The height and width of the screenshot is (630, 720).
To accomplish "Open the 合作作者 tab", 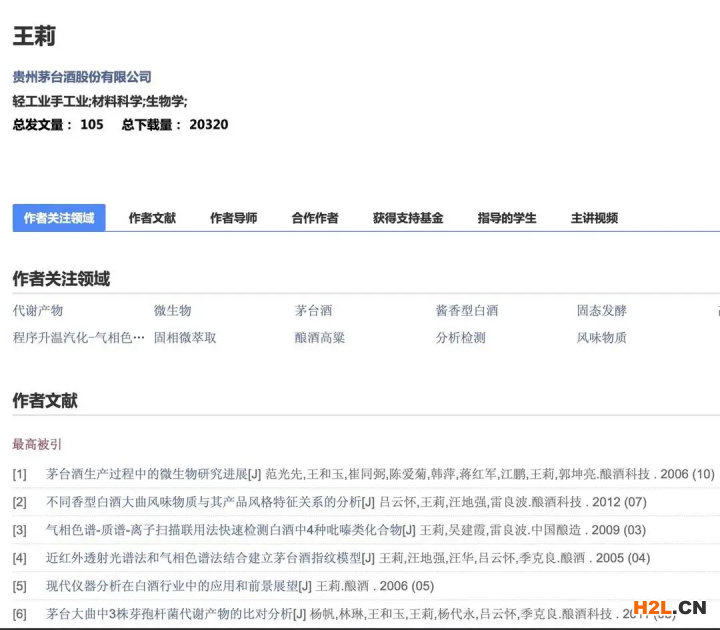I will pyautogui.click(x=315, y=218).
